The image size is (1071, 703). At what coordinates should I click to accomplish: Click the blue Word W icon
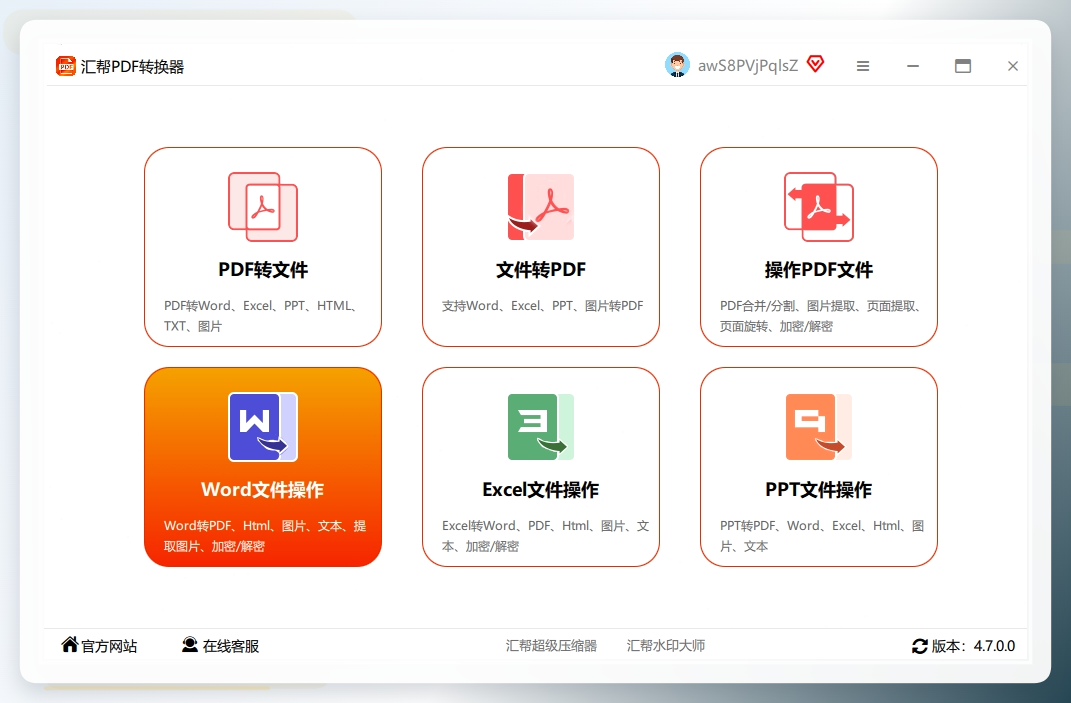point(263,427)
